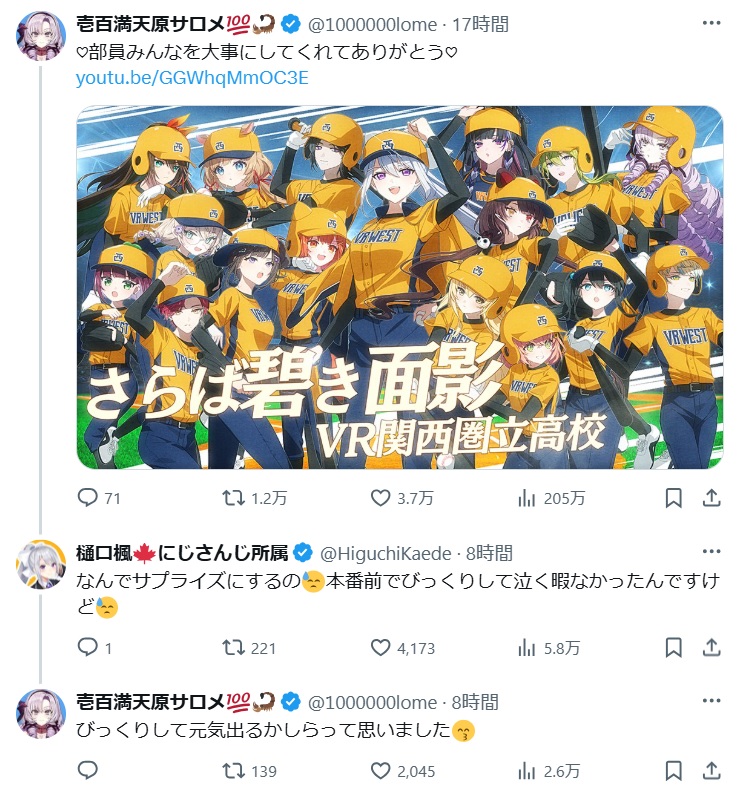Open 樋口楓's profile avatar picture

click(x=41, y=564)
